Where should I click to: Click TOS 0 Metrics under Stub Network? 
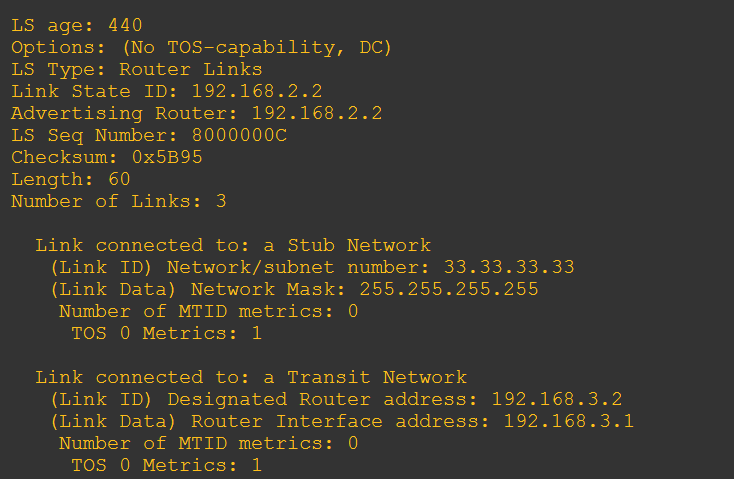(x=166, y=333)
